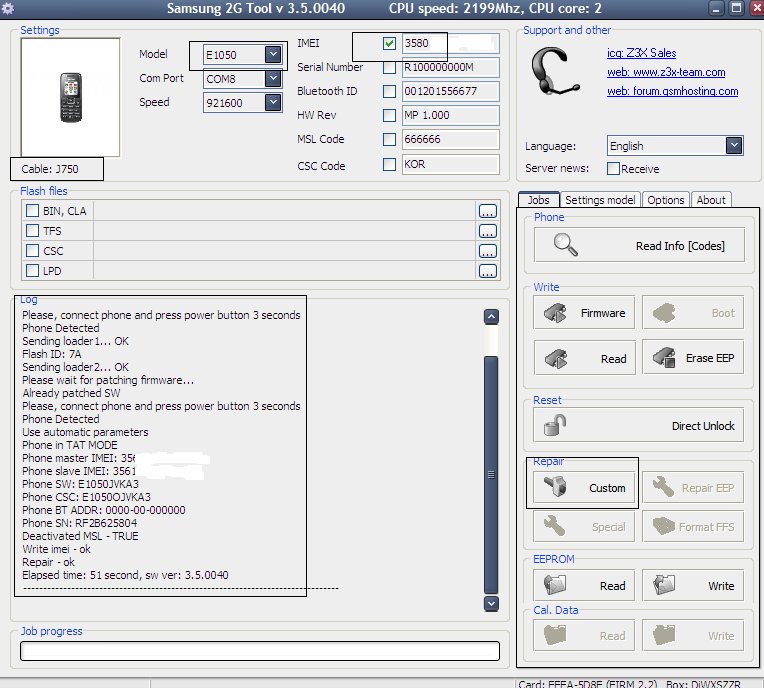Viewport: 764px width, 688px height.
Task: Check the LPD flash file box
Action: [32, 270]
